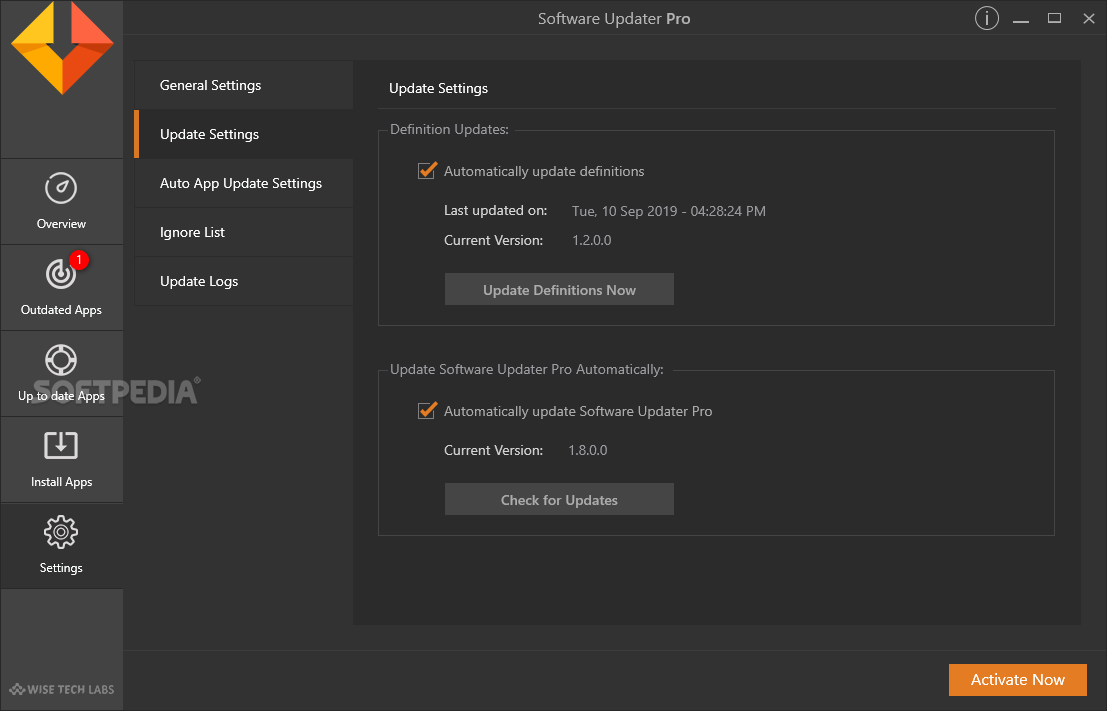Close the Software Updater Pro window

(x=1089, y=18)
